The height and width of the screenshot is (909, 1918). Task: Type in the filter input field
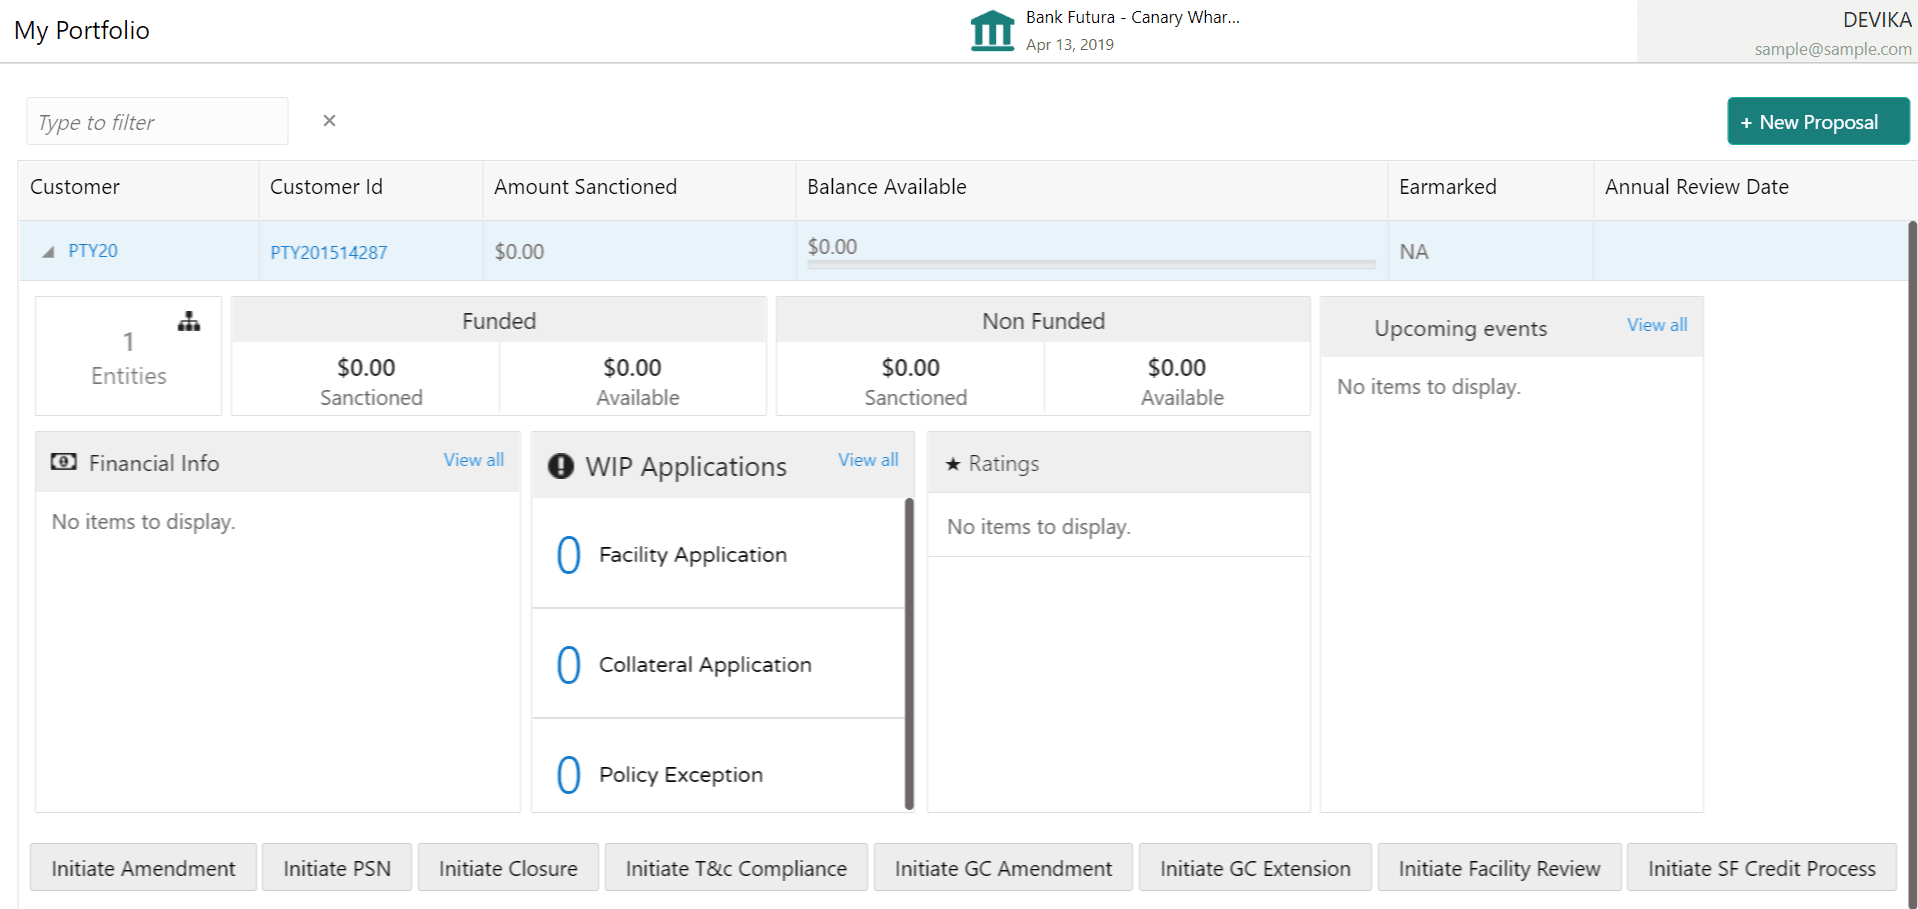(x=157, y=122)
